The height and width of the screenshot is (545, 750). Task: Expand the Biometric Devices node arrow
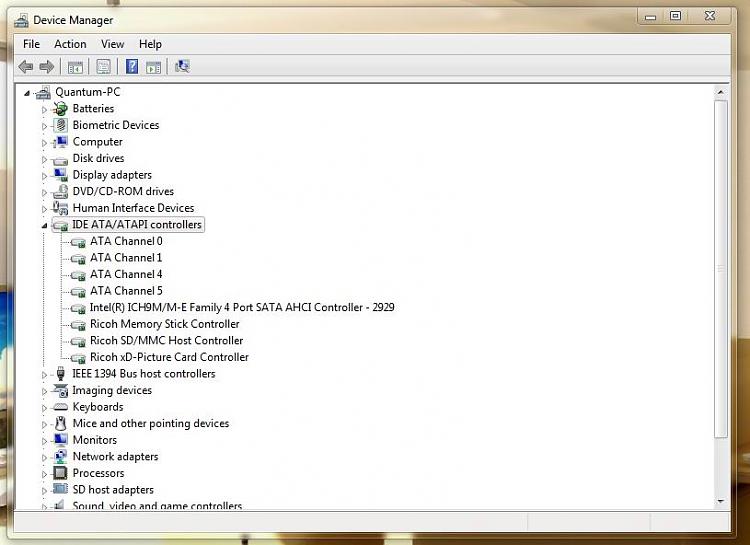[x=44, y=126]
